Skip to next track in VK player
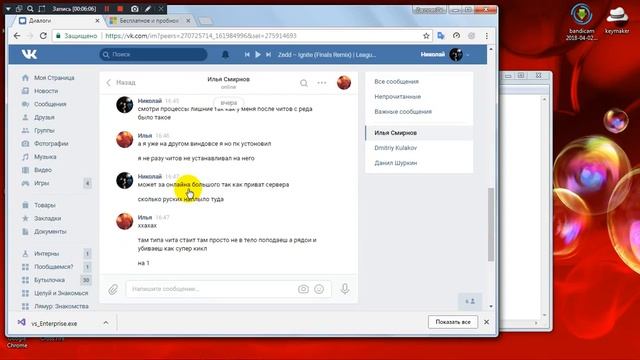Image resolution: width=640 pixels, height=360 pixels. pos(268,54)
